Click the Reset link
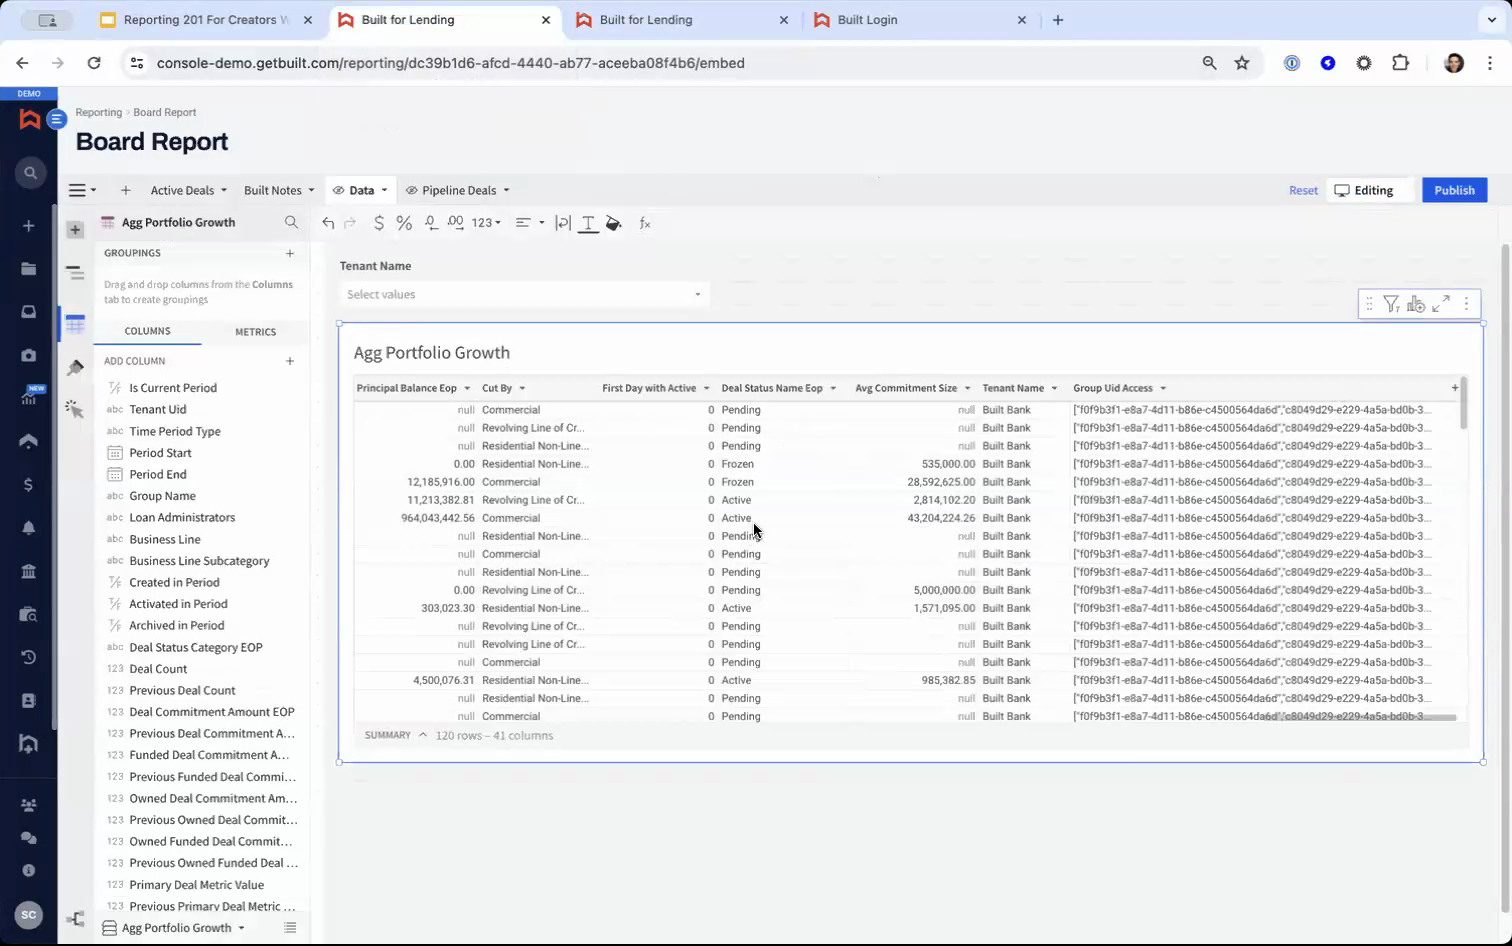This screenshot has width=1512, height=946. coord(1303,190)
